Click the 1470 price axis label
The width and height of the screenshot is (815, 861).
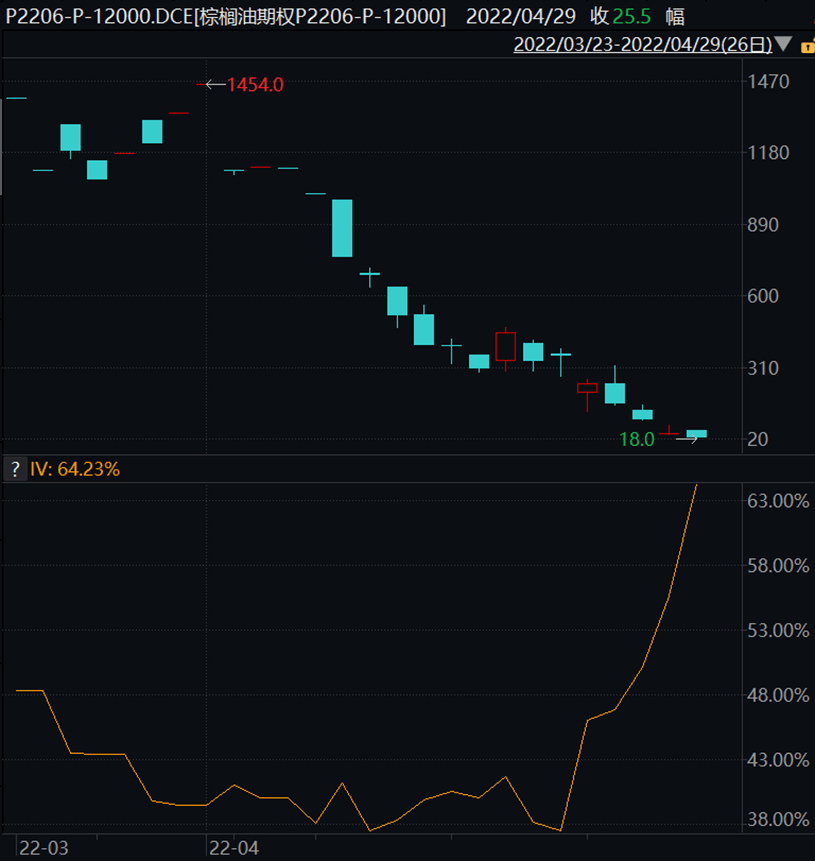click(x=768, y=82)
